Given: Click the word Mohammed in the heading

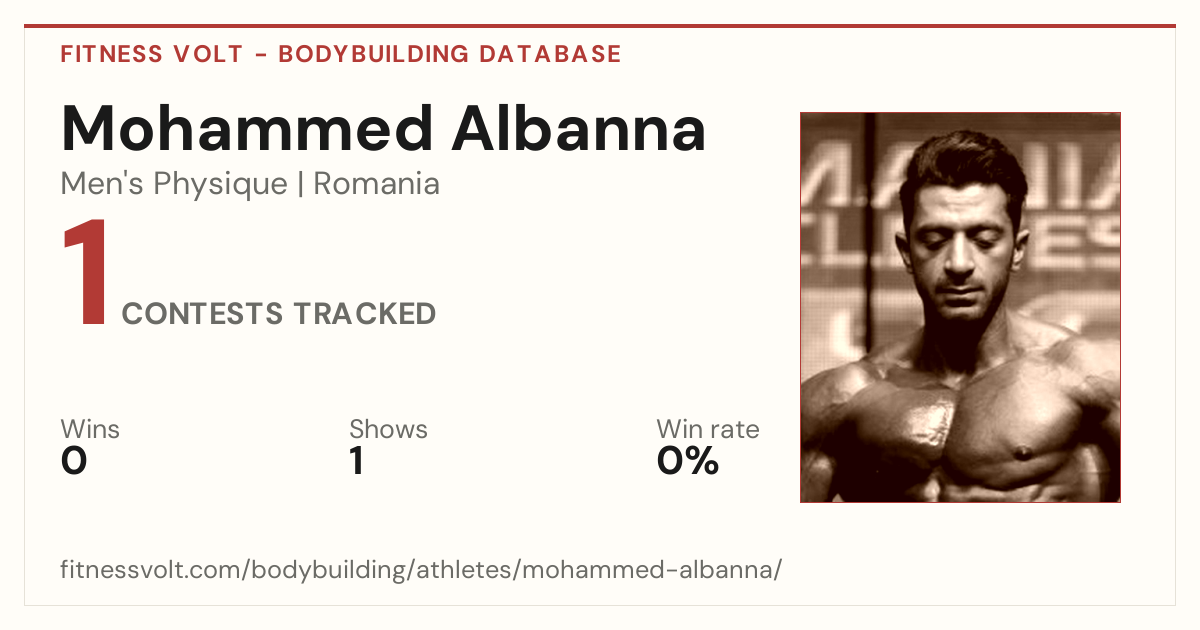Looking at the screenshot, I should (x=247, y=127).
